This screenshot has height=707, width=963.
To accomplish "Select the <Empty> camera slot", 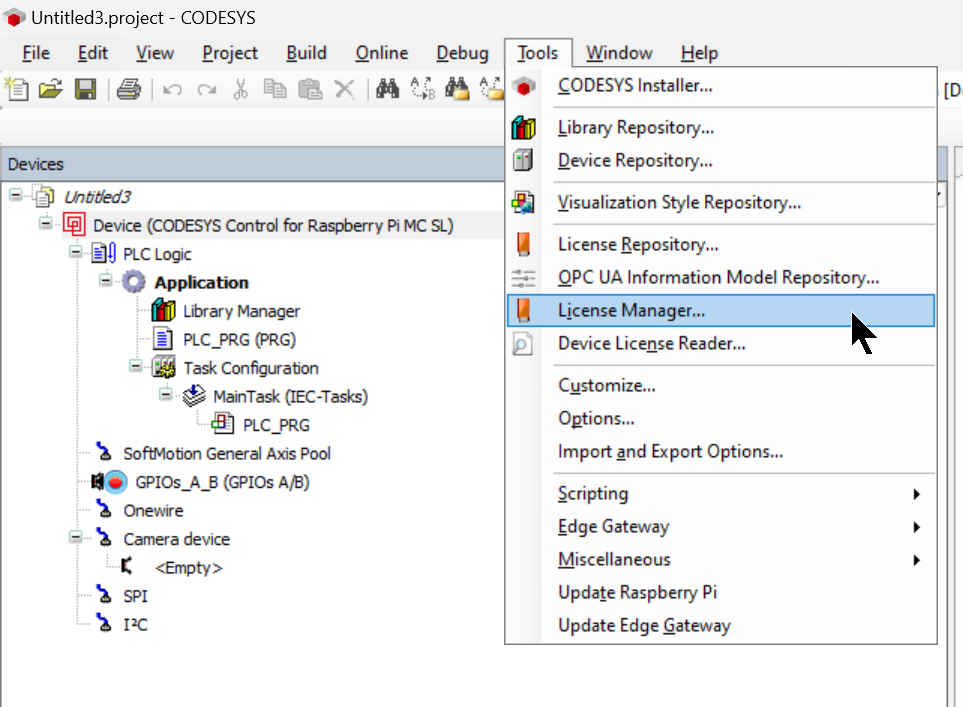I will pos(189,568).
